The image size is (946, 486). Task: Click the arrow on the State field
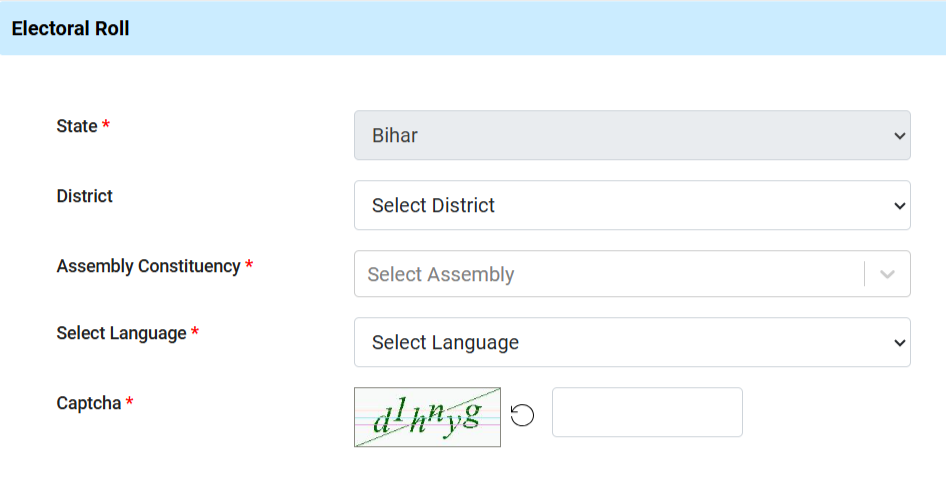pos(900,136)
